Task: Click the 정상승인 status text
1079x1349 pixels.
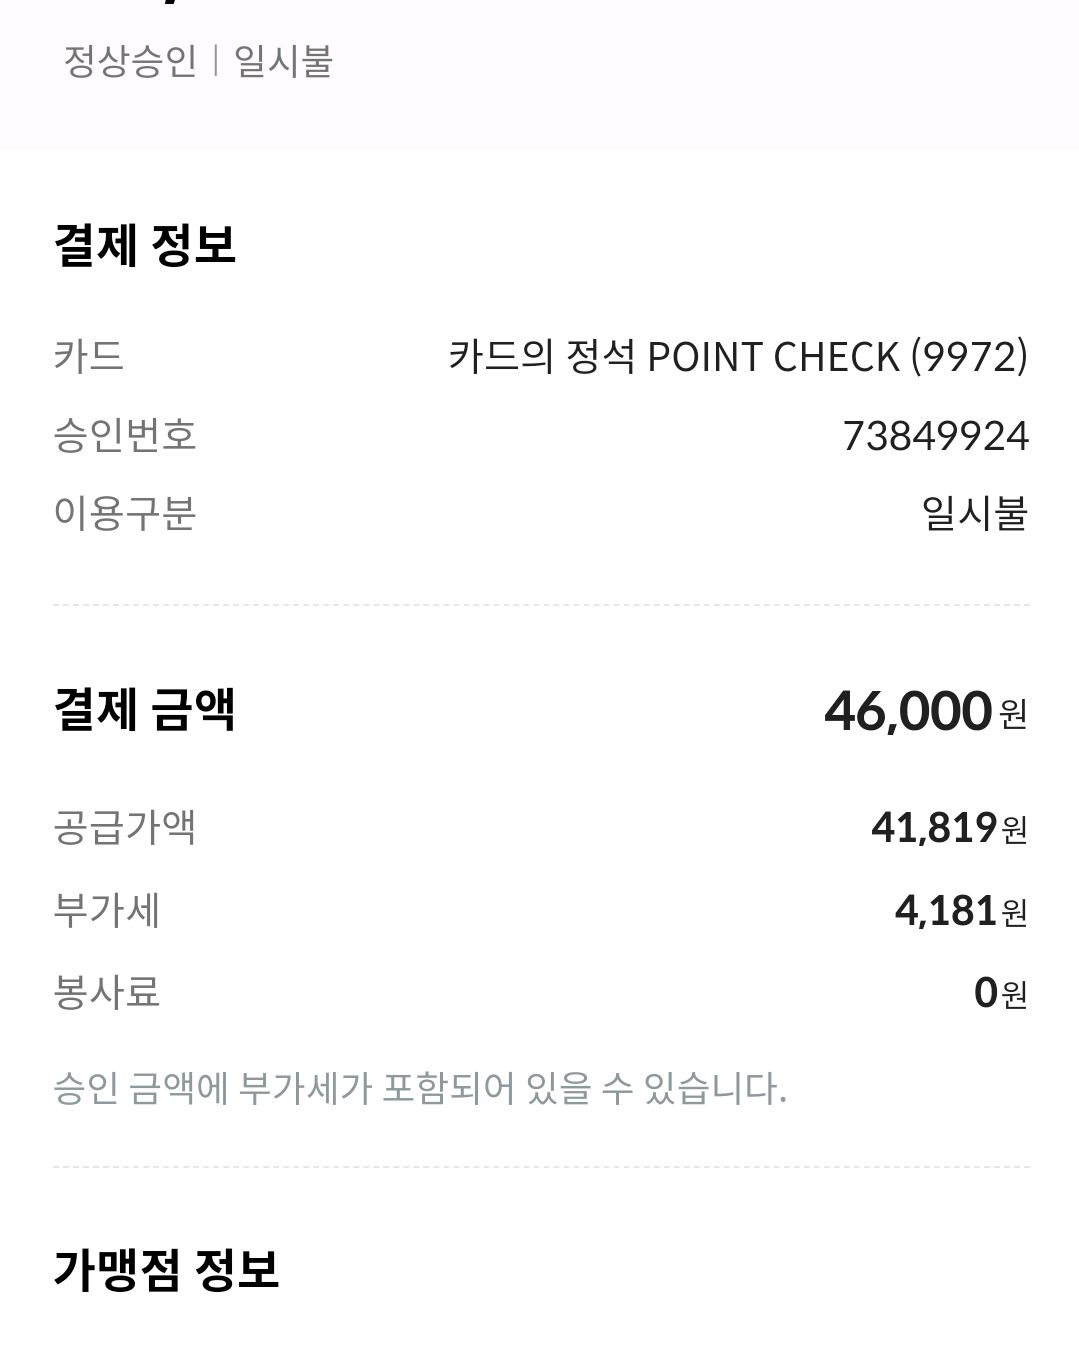Action: (130, 62)
